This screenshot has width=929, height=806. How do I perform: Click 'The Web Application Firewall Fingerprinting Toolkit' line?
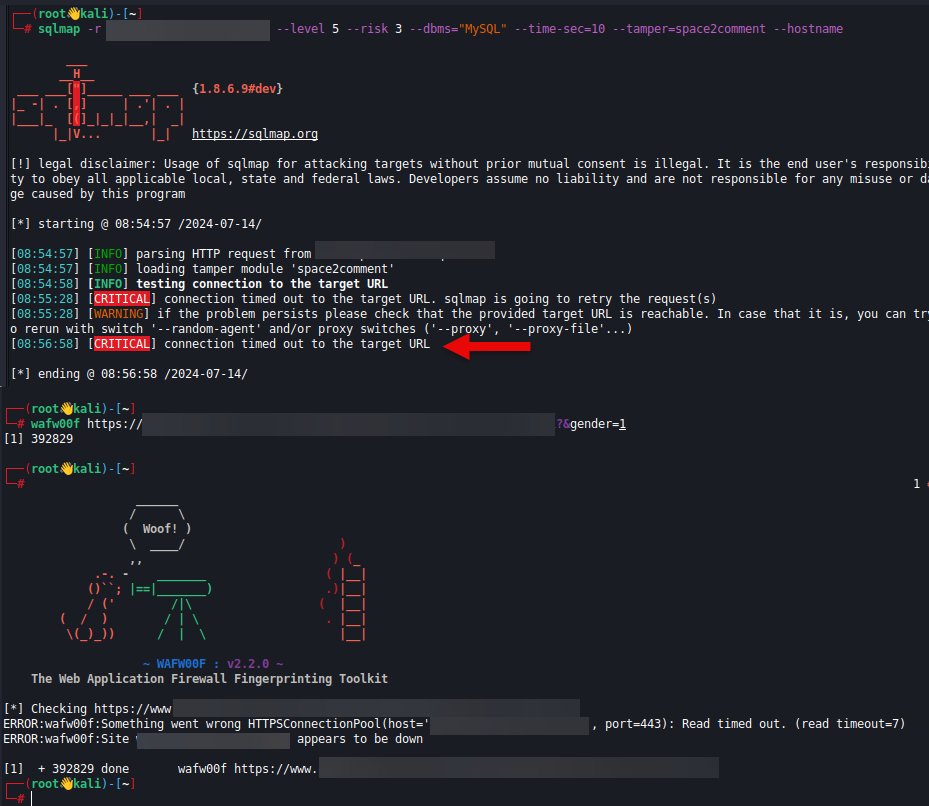click(x=209, y=679)
